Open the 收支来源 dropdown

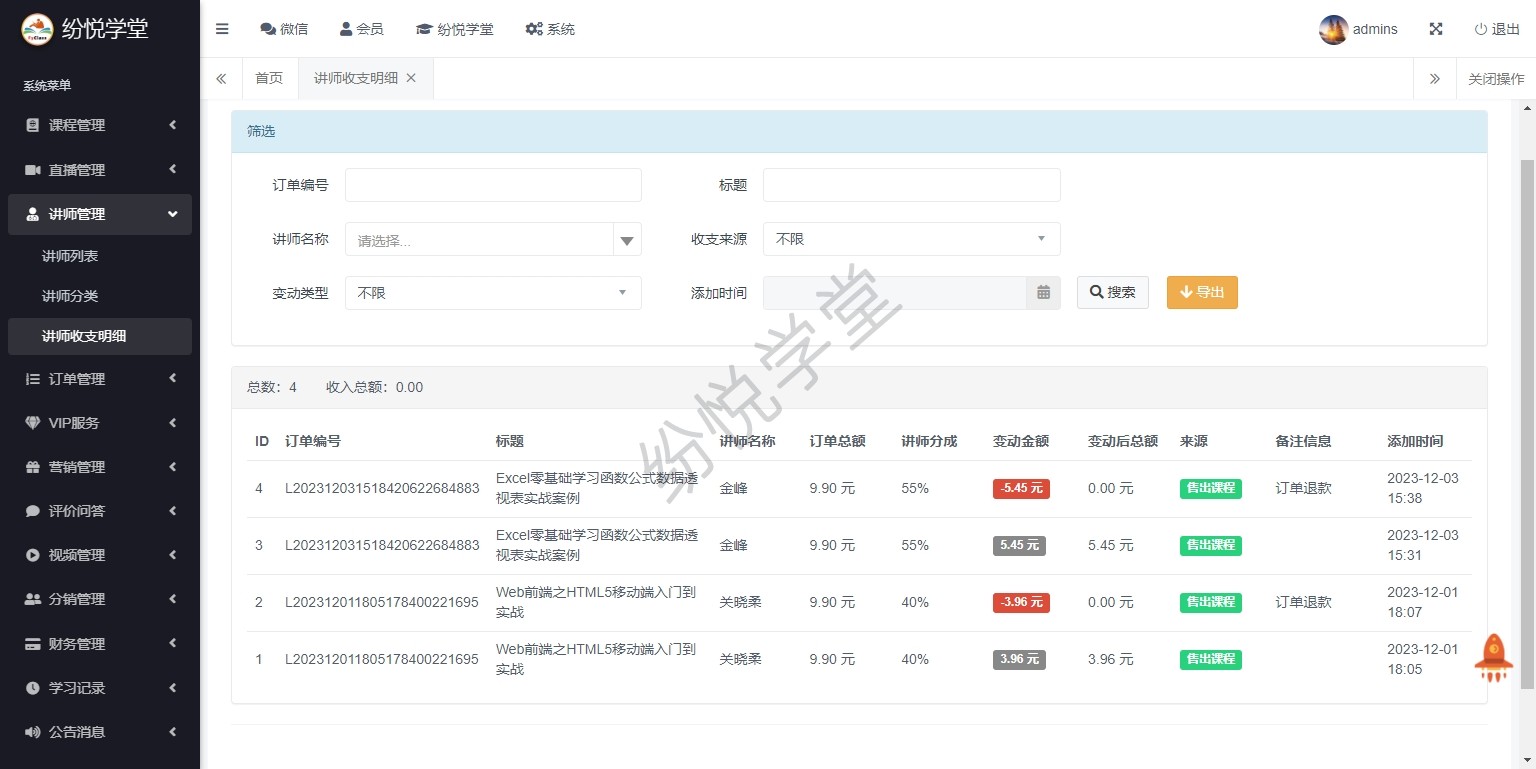tap(911, 239)
